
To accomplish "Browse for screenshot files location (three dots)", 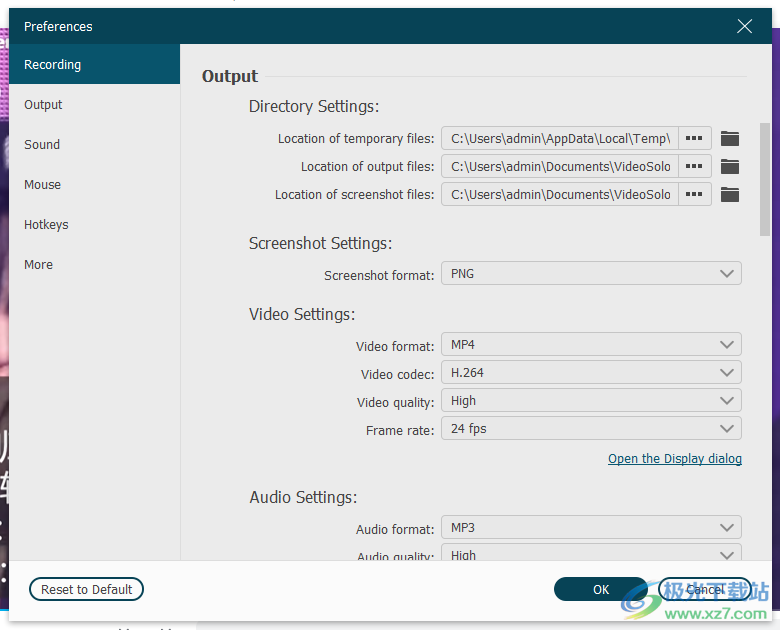I will coord(694,194).
